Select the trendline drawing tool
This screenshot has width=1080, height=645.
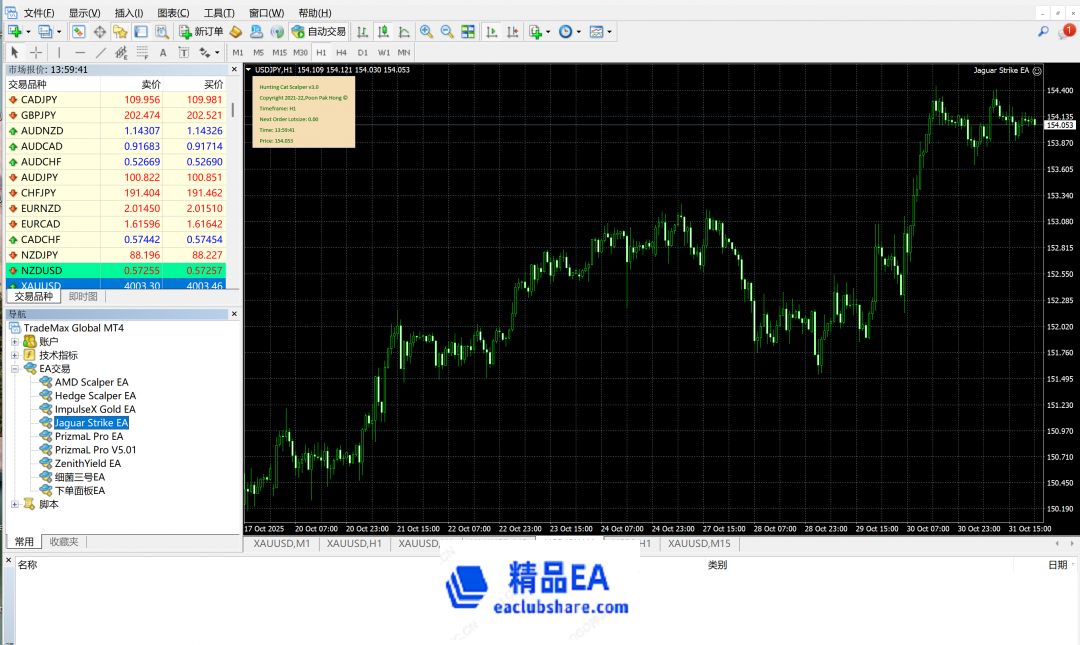pyautogui.click(x=100, y=52)
